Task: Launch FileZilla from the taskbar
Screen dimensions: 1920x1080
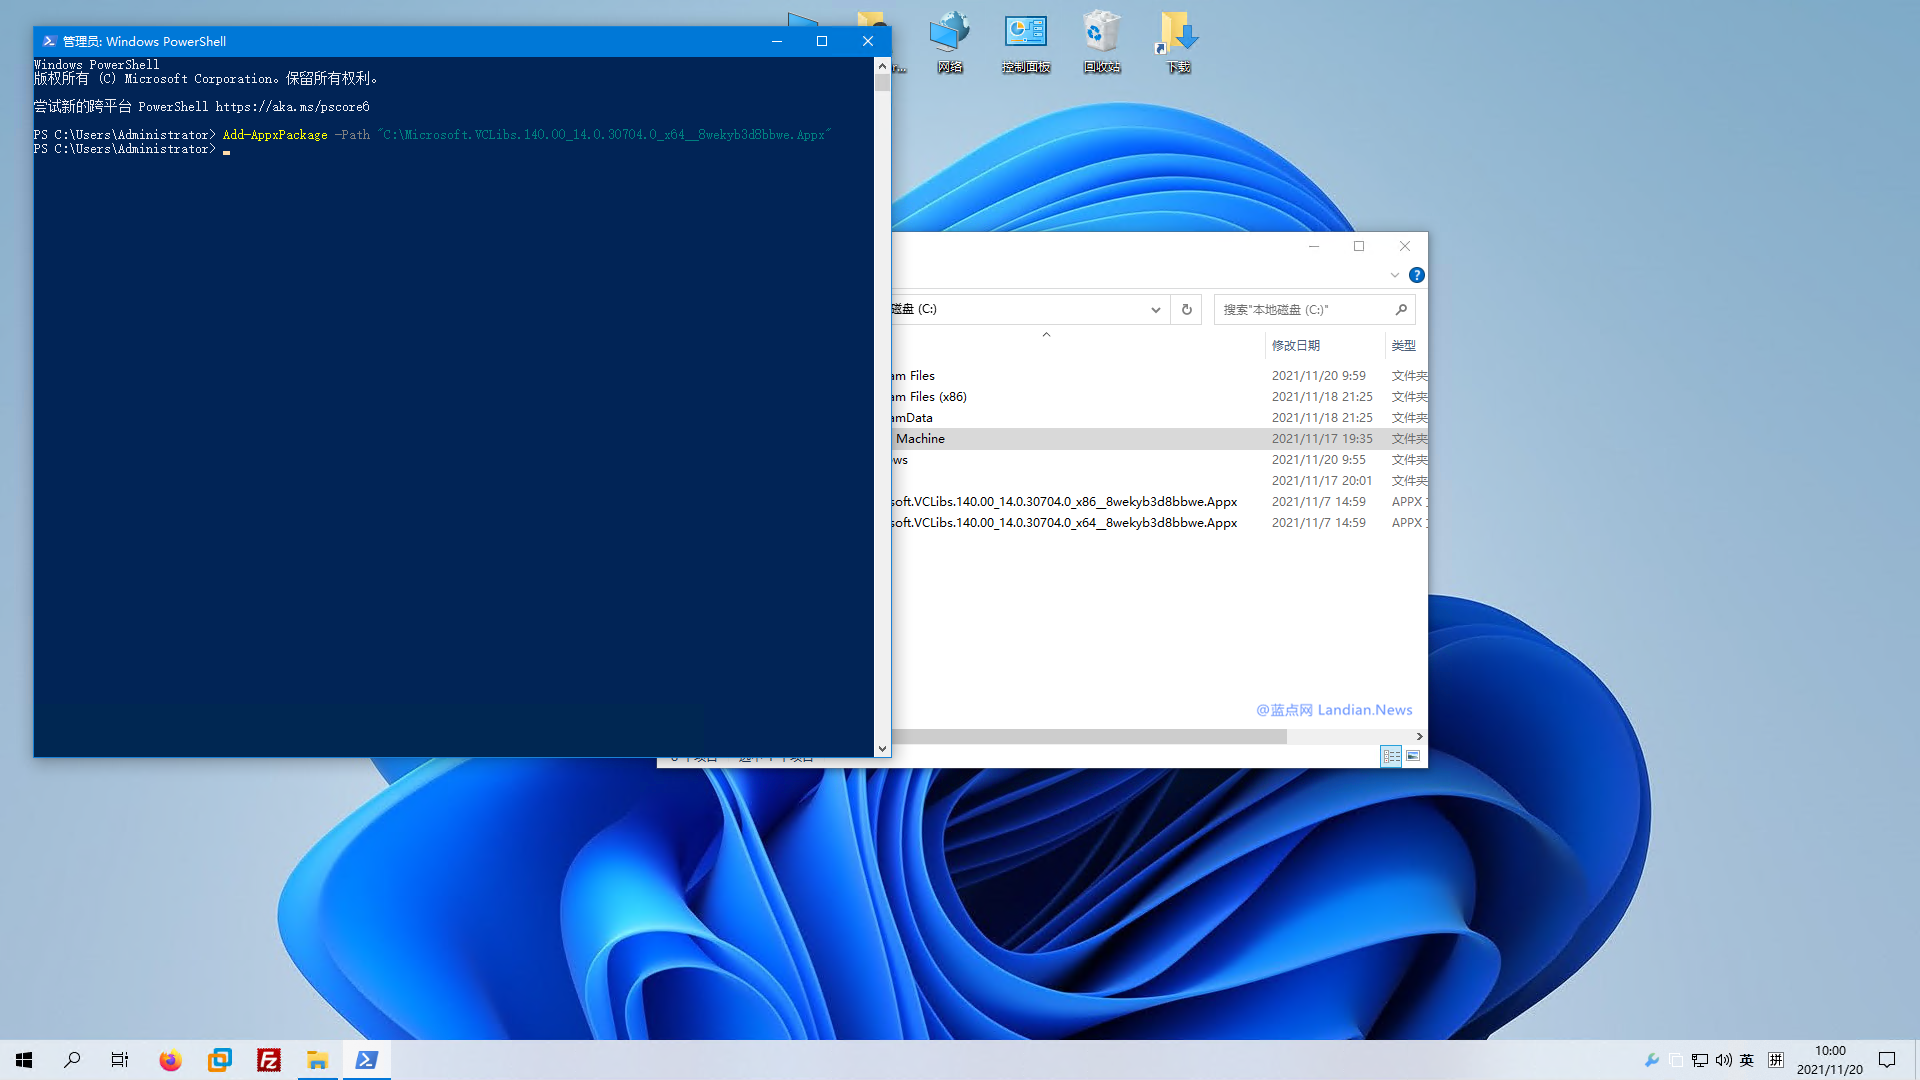Action: click(x=268, y=1060)
